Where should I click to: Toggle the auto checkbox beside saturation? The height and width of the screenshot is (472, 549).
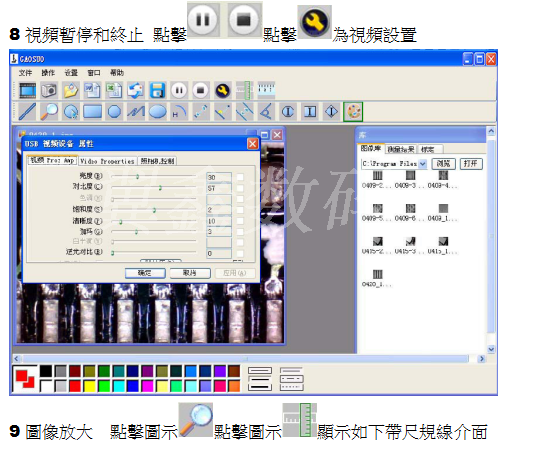240,210
